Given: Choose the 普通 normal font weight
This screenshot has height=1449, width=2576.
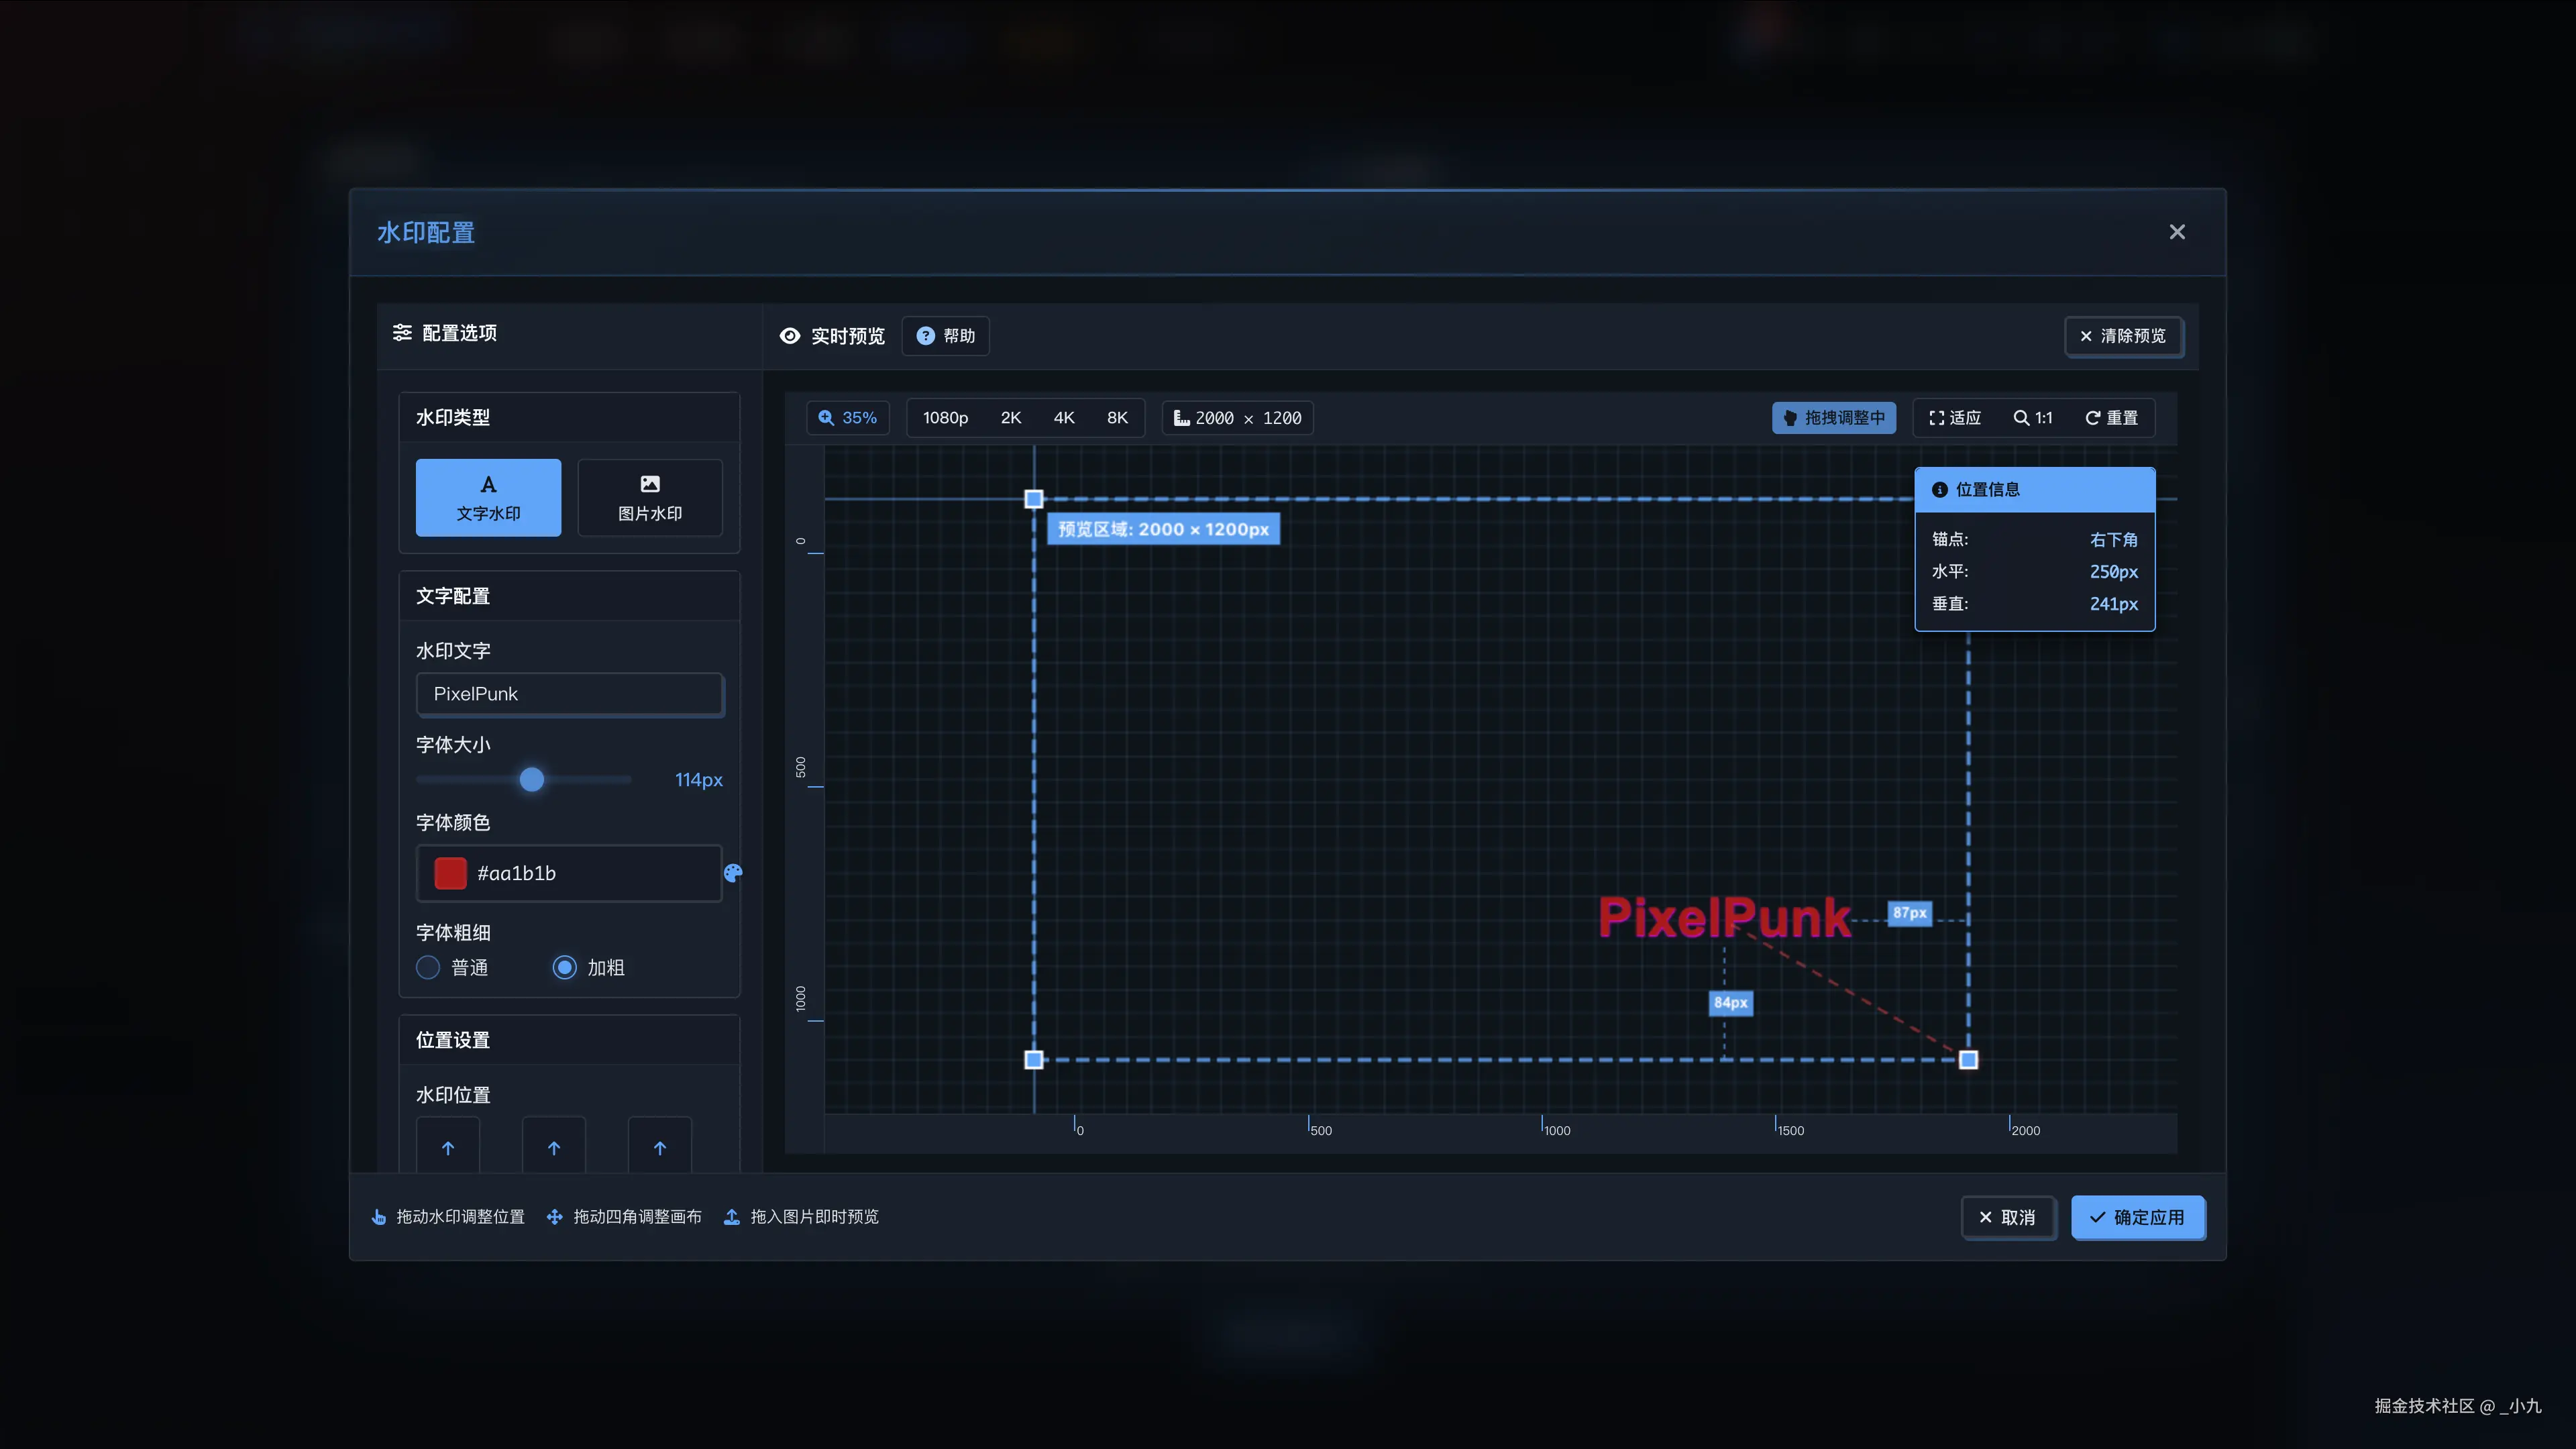Looking at the screenshot, I should (x=428, y=967).
